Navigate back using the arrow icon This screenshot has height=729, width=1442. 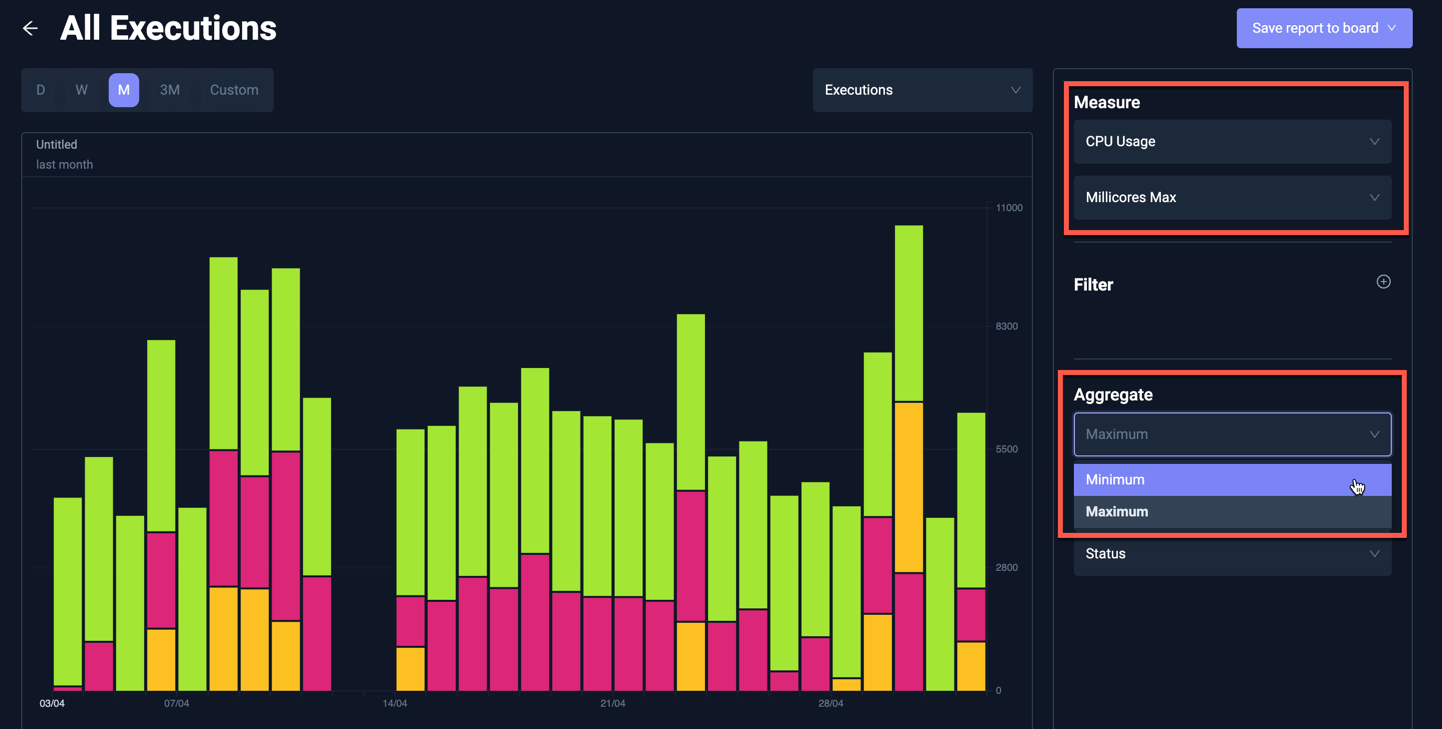click(x=29, y=28)
